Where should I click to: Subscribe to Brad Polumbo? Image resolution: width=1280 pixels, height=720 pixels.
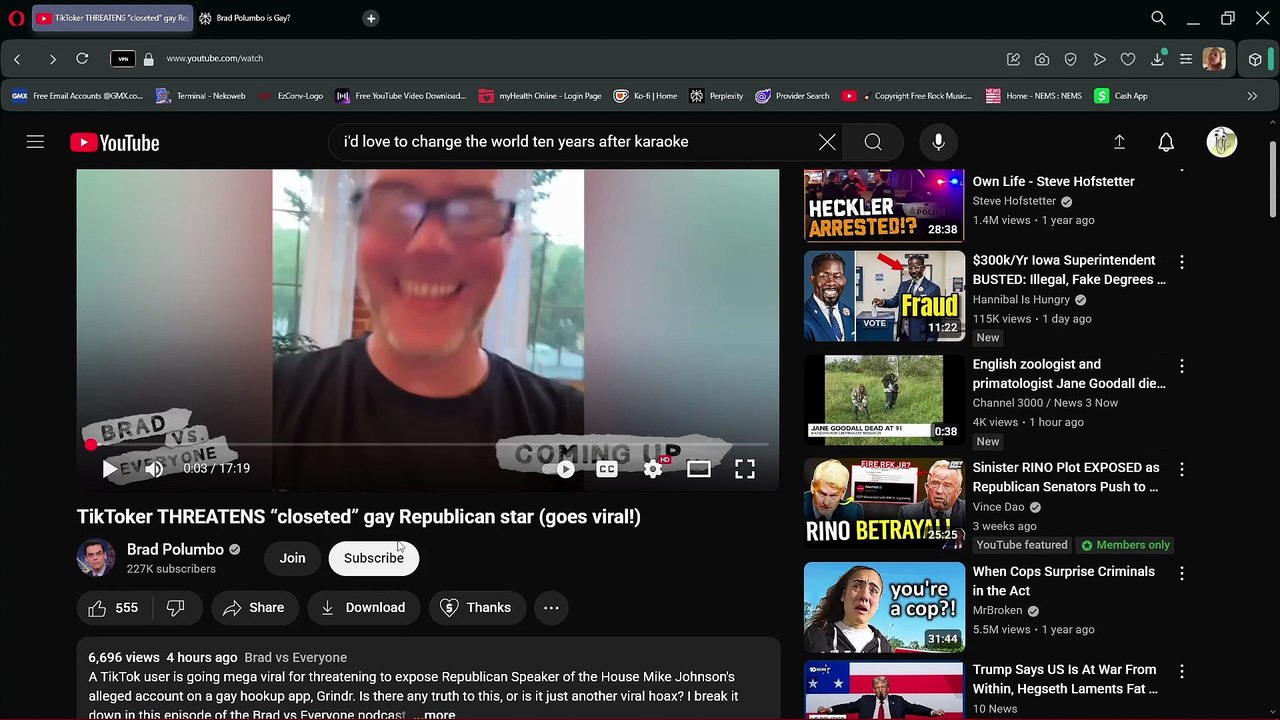tap(374, 558)
